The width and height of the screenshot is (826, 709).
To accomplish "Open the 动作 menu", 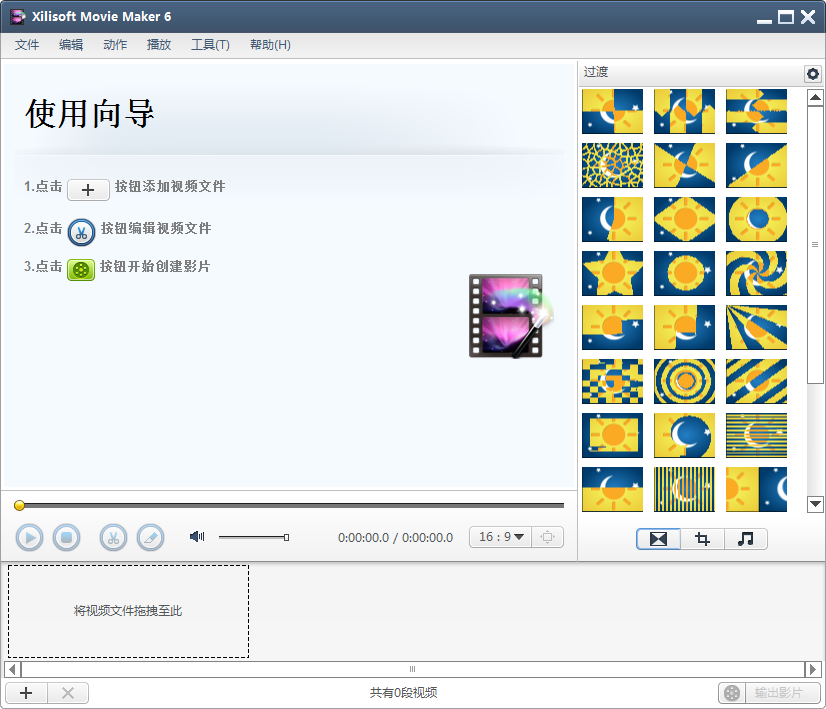I will (115, 45).
